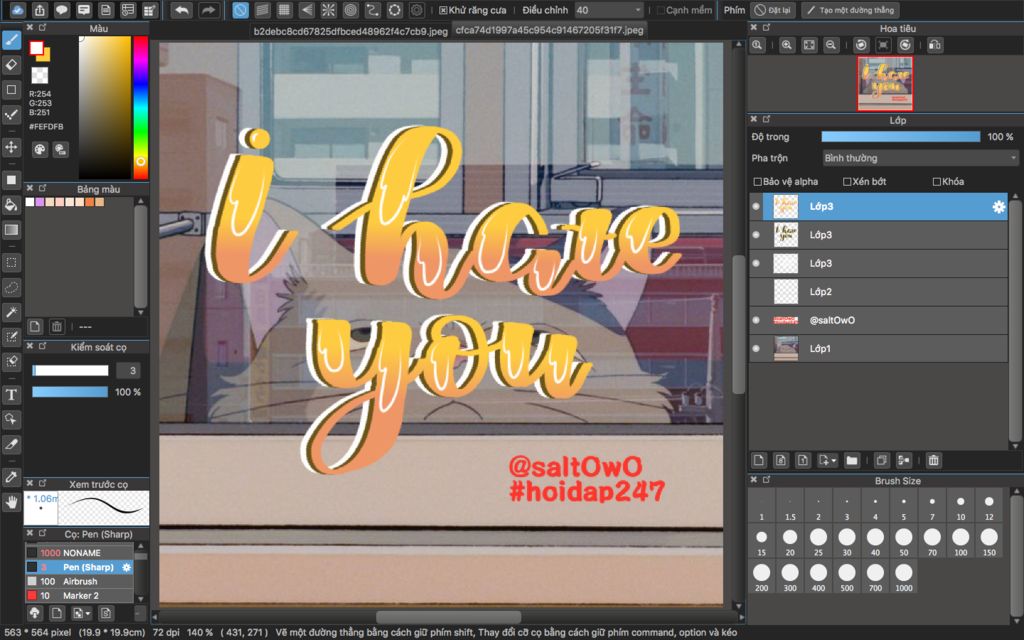
Task: Delete the selected layer with trash icon
Action: pyautogui.click(x=934, y=460)
